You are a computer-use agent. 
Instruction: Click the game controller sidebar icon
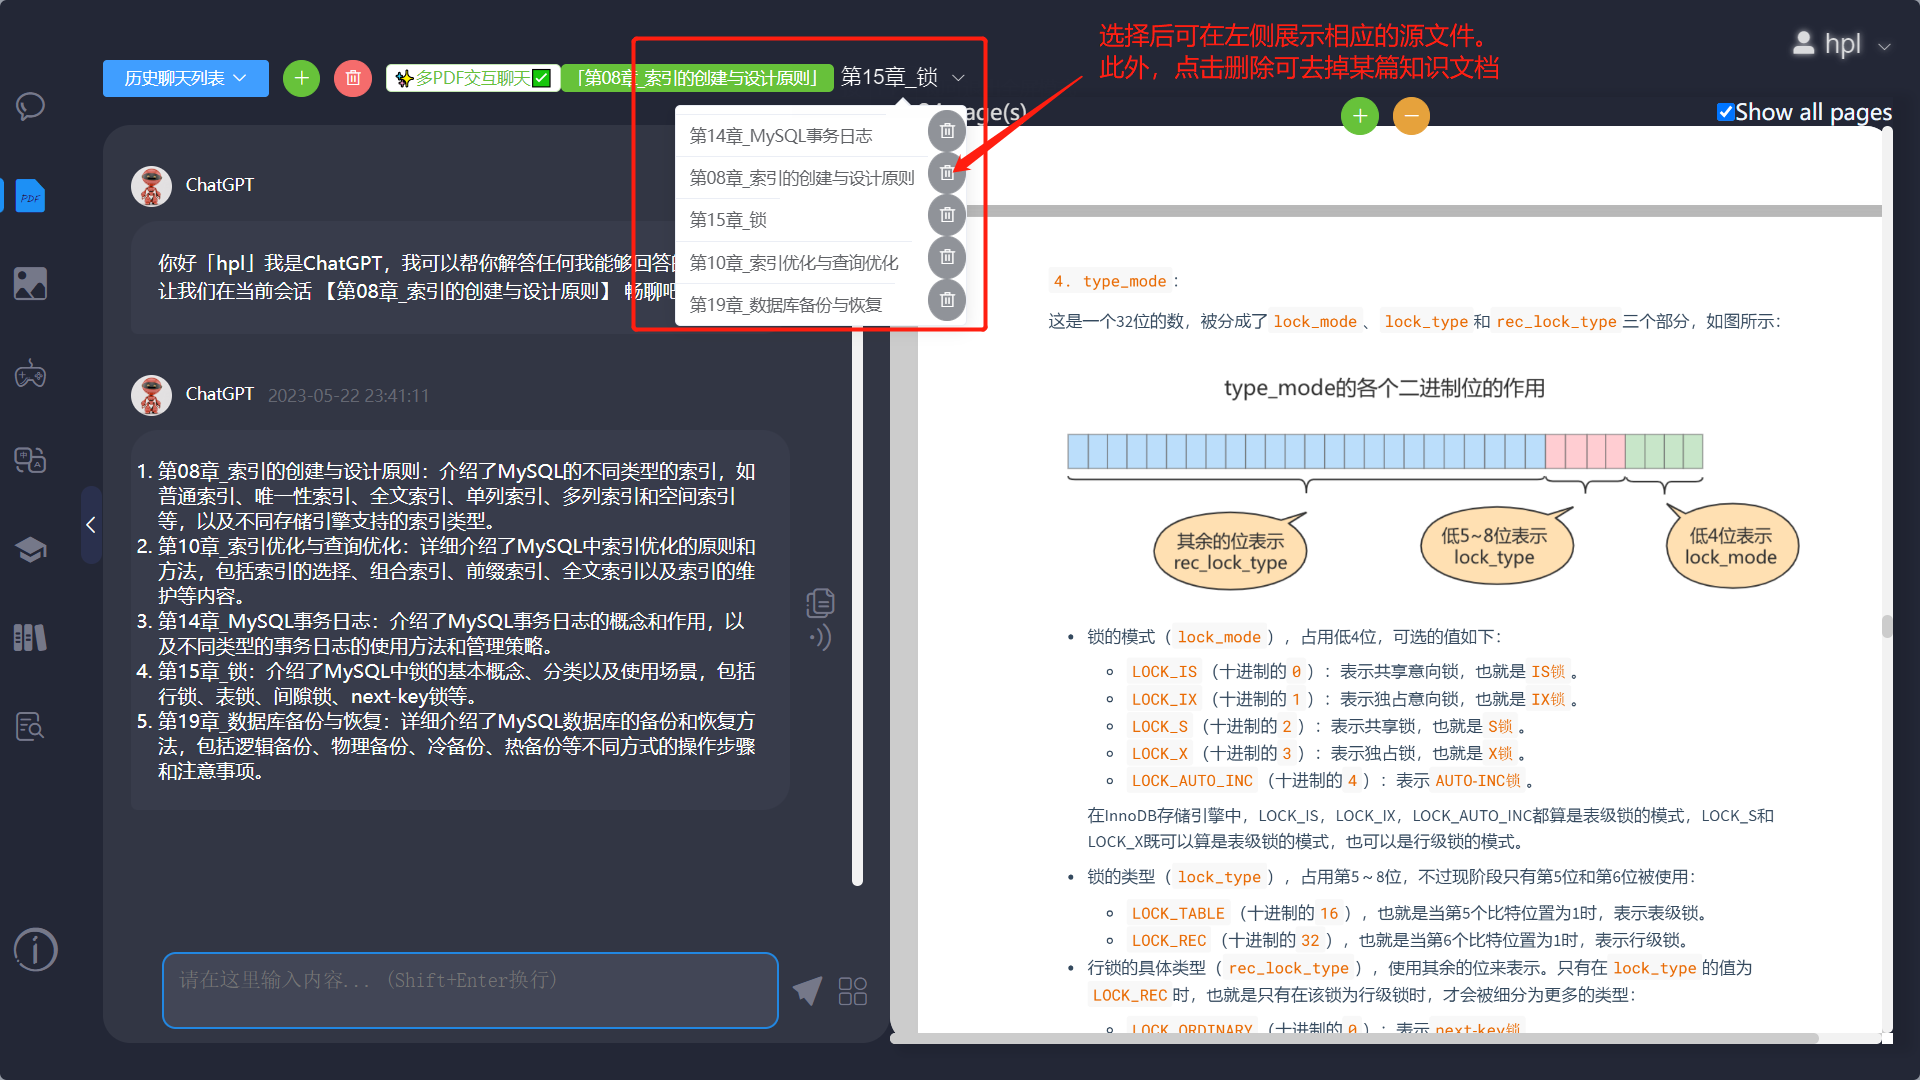point(30,375)
